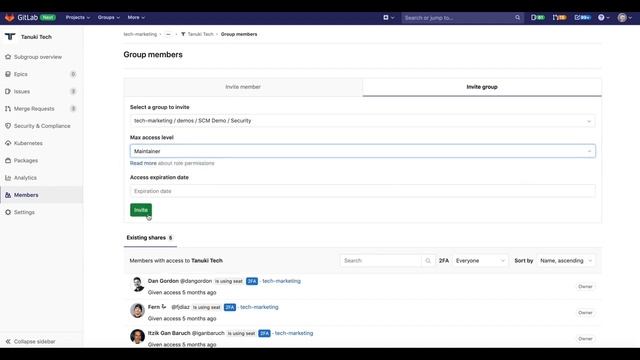Click the Owner label in Fern's row
Image resolution: width=640 pixels, height=360 pixels.
(x=585, y=313)
